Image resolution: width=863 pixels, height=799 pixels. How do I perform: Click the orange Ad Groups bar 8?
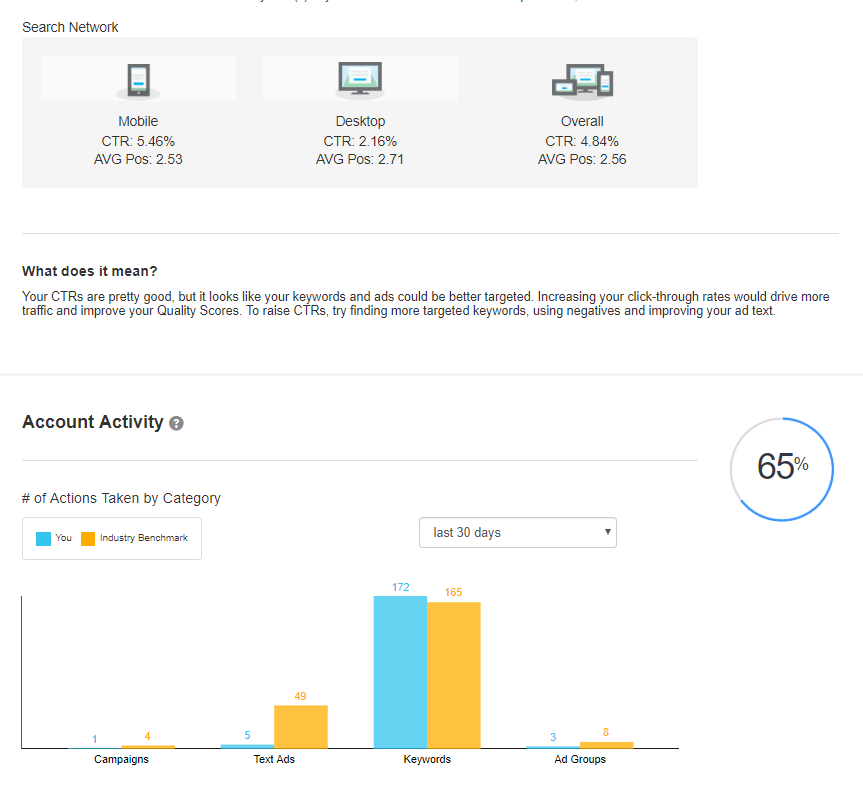[607, 745]
